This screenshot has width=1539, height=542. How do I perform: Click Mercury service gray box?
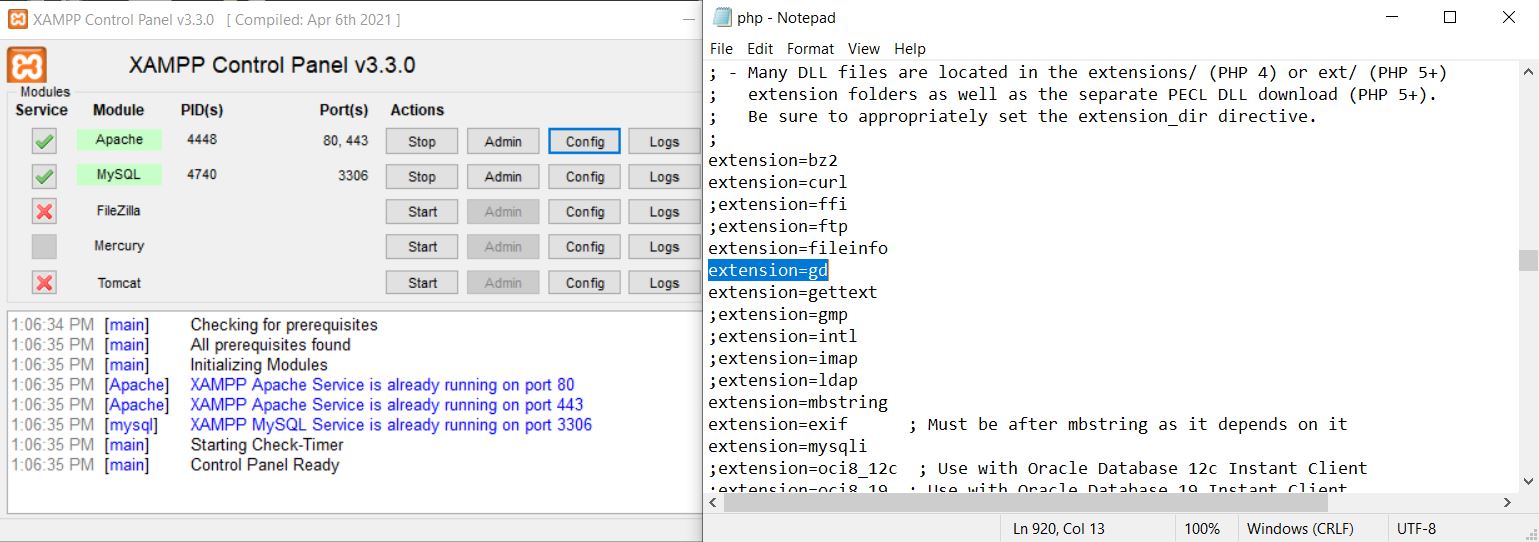[x=44, y=246]
